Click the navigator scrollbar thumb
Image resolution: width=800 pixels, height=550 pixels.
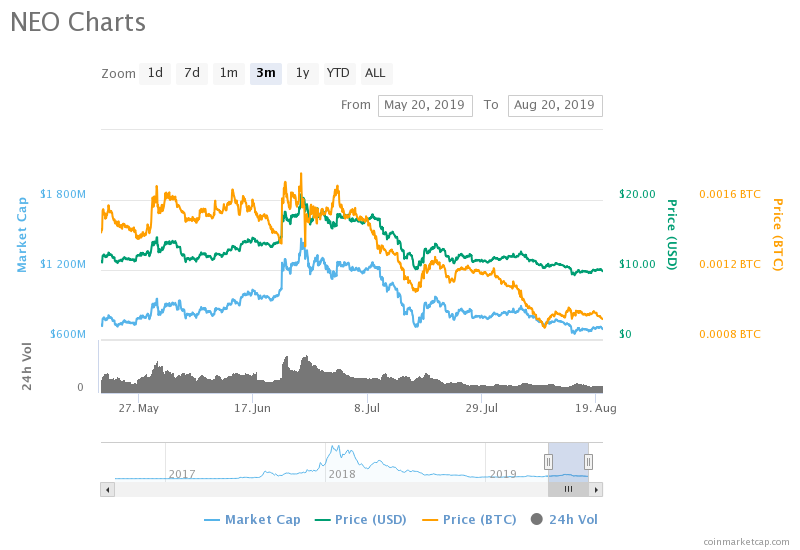tap(568, 489)
